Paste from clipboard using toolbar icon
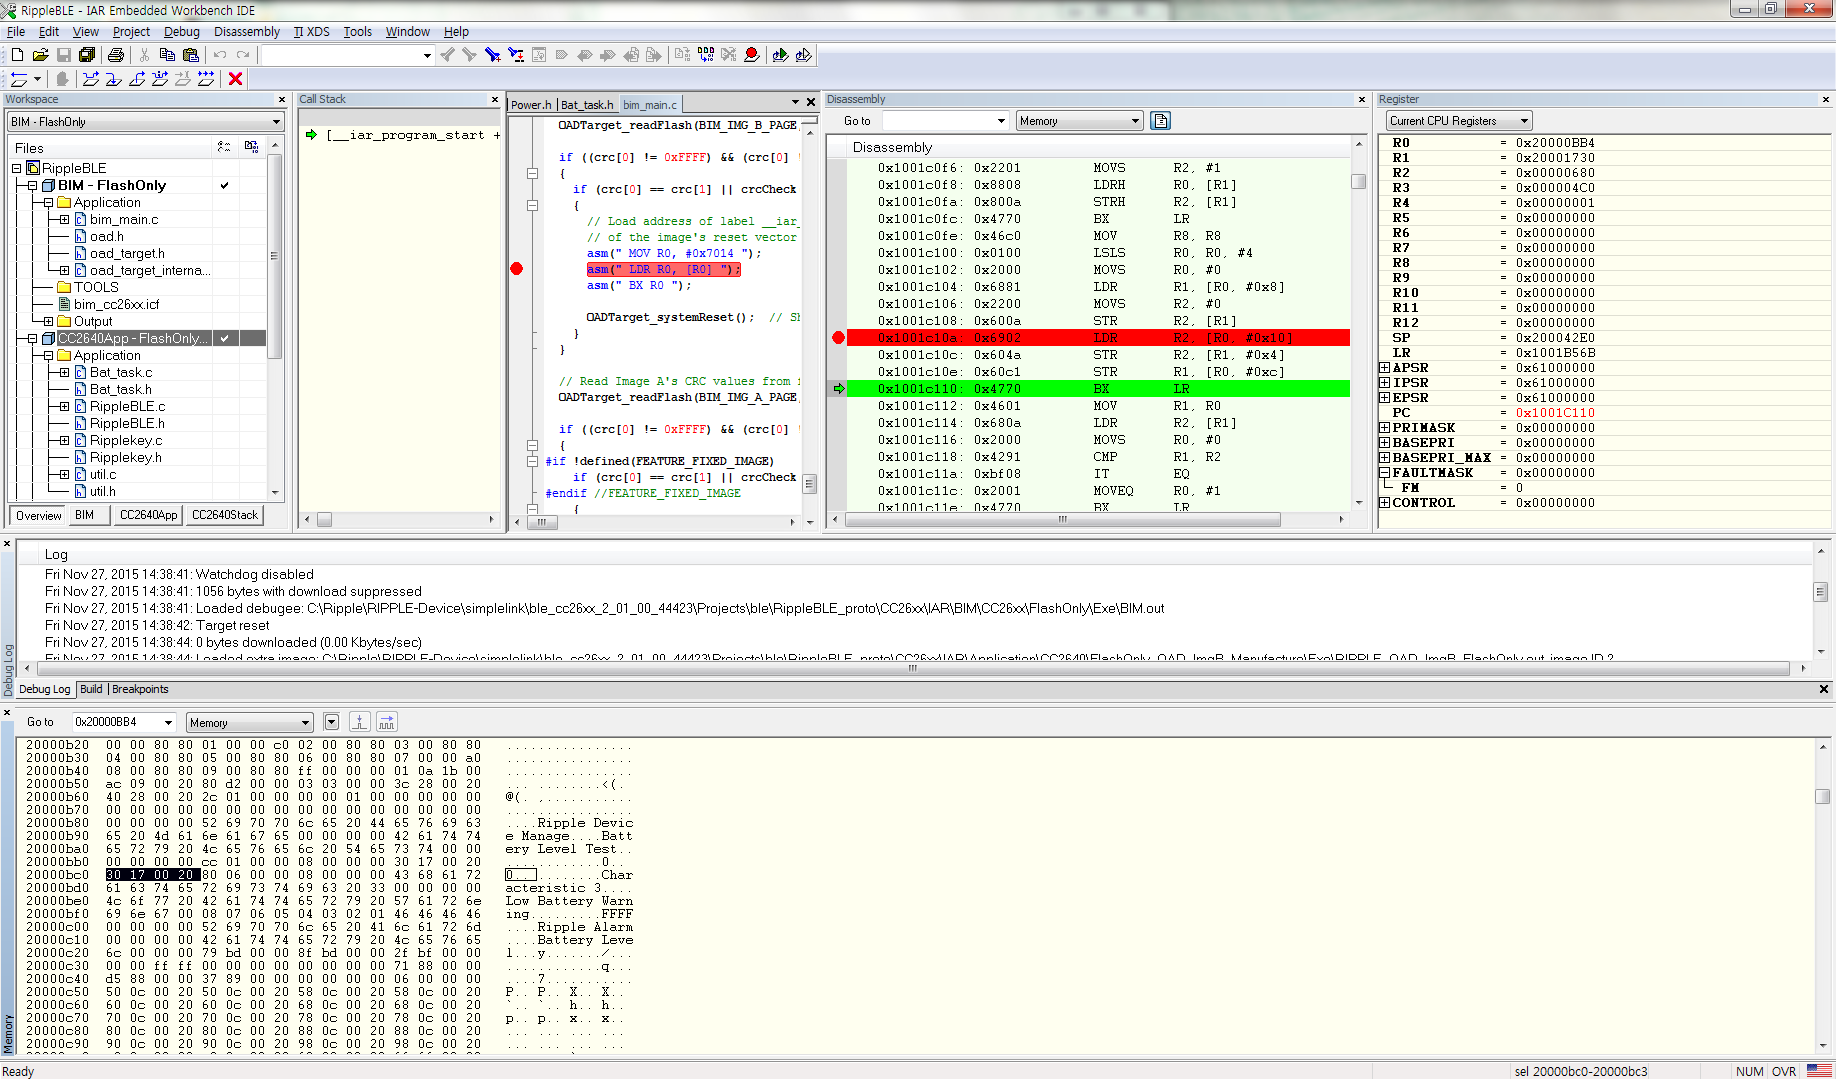The width and height of the screenshot is (1836, 1080). click(x=190, y=55)
